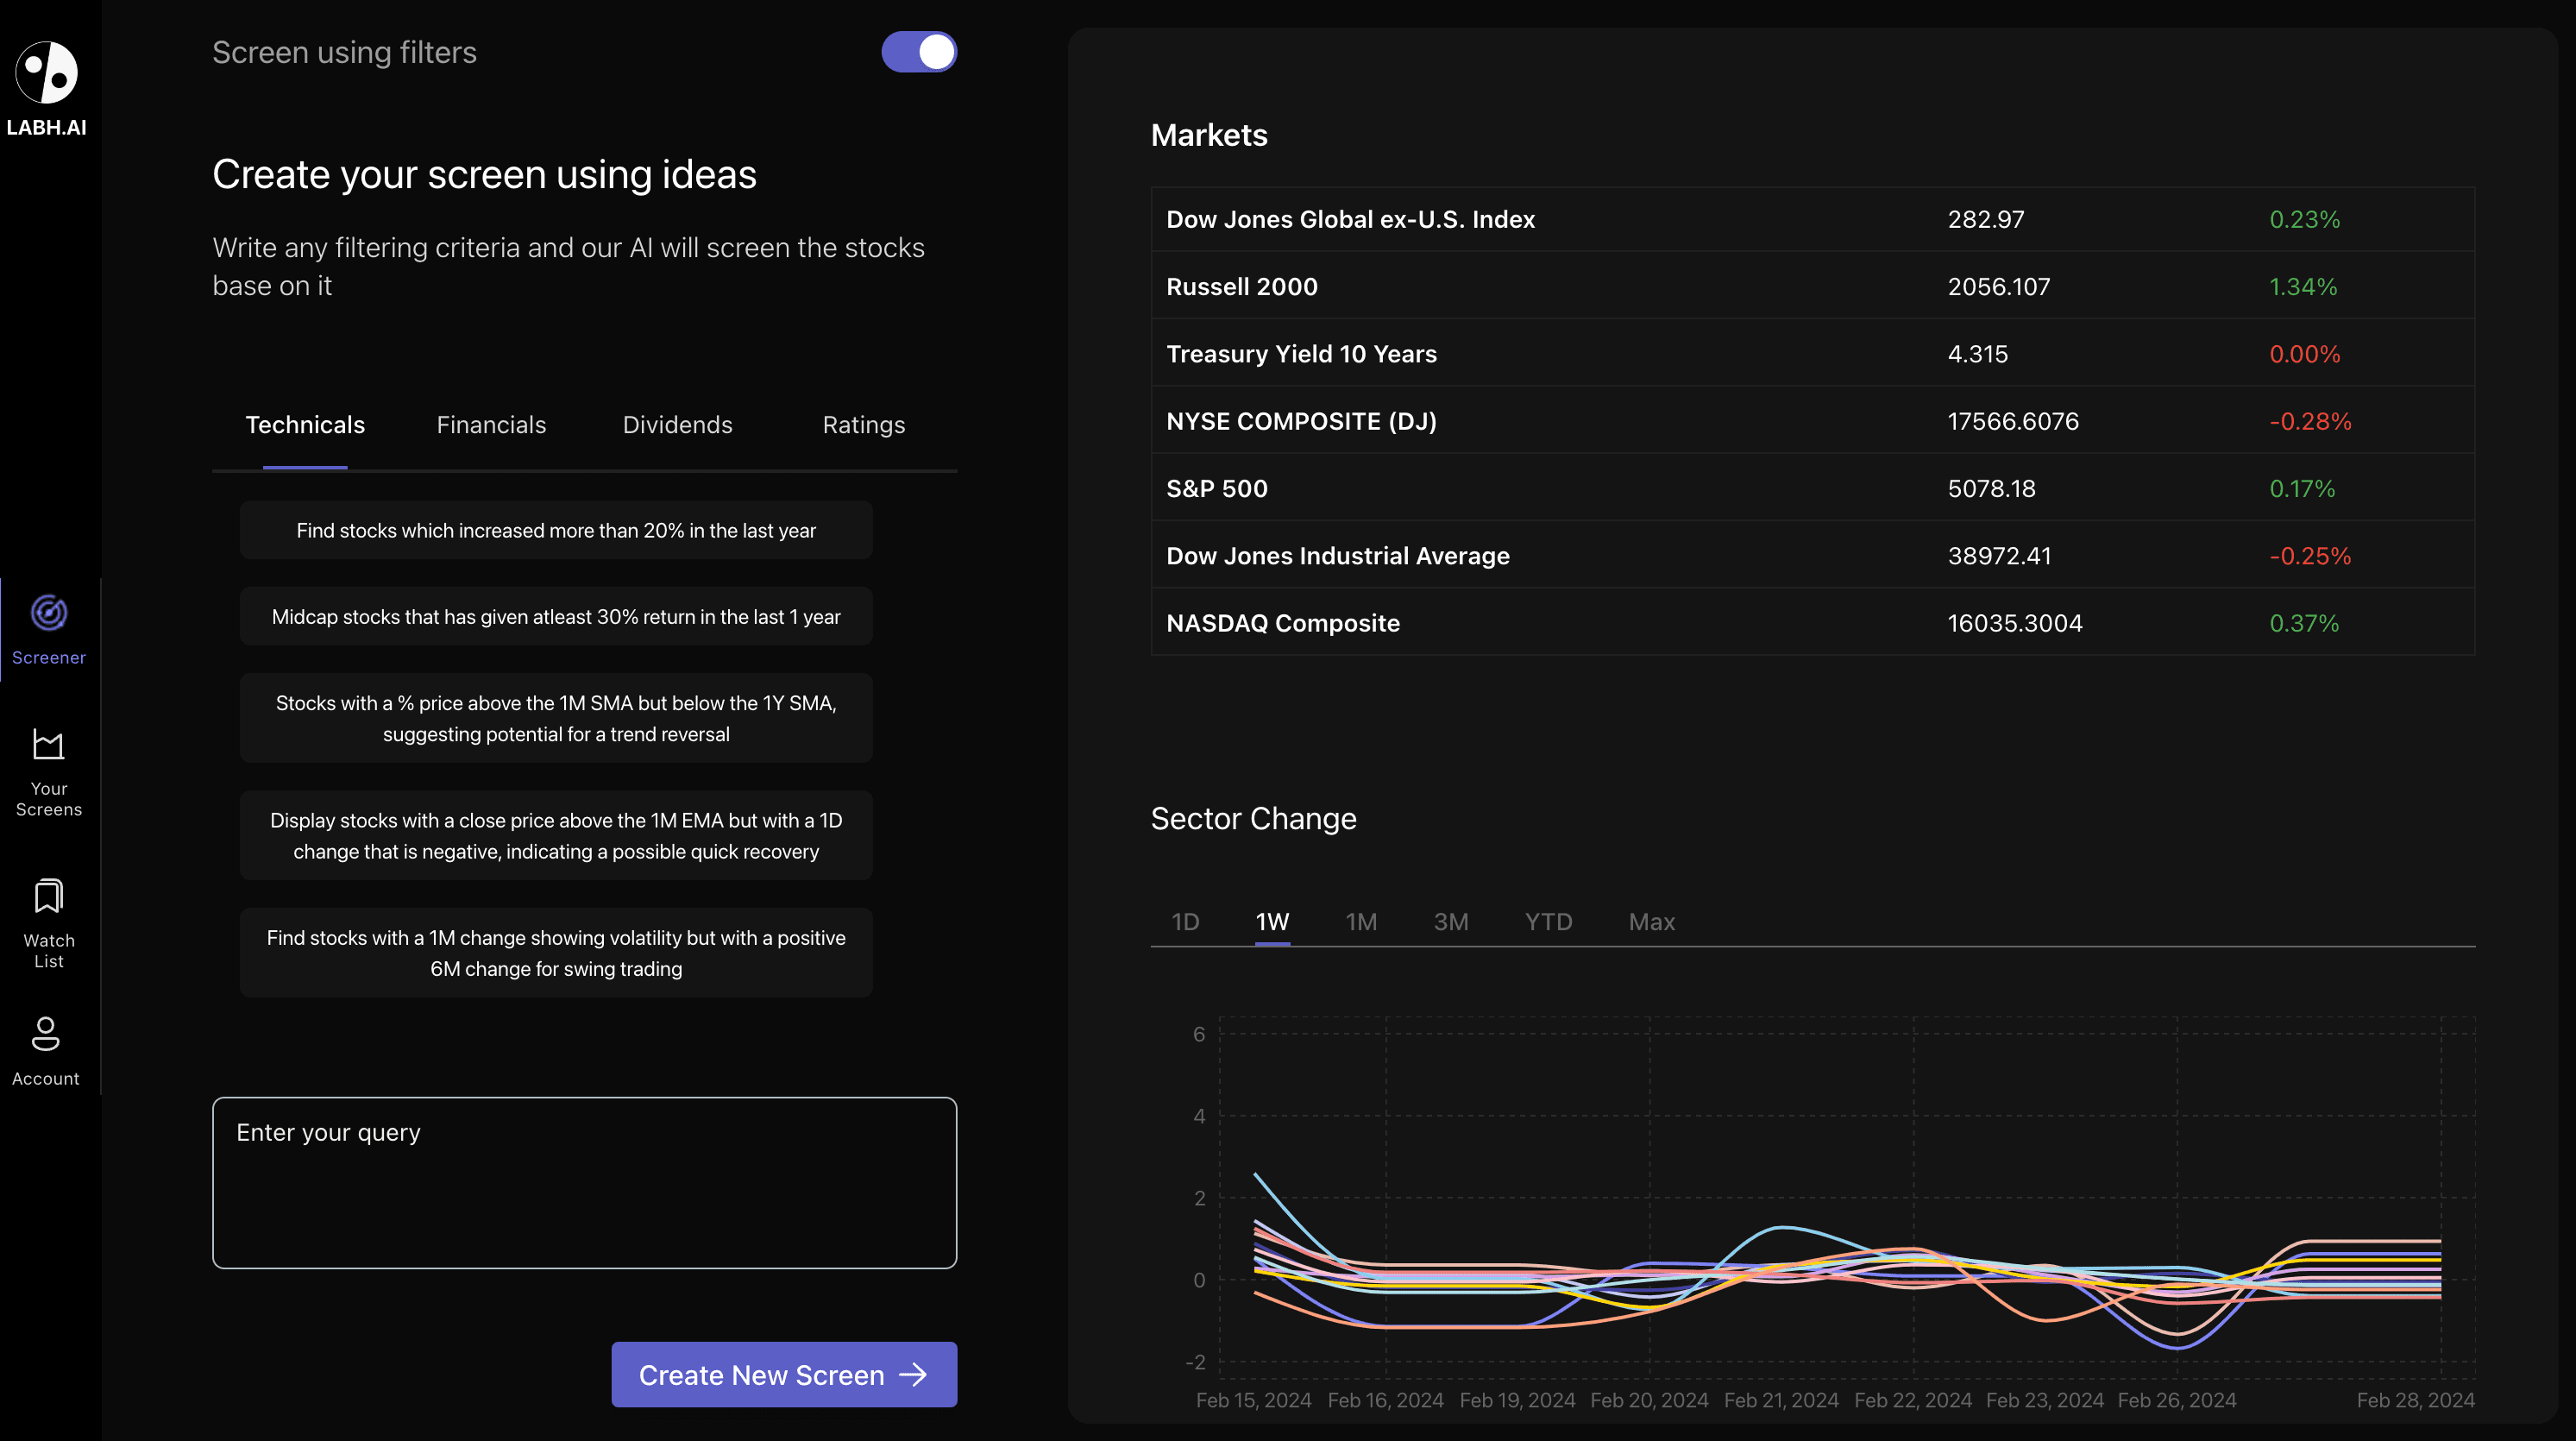Click the Treasury Yield 10 Years row
The width and height of the screenshot is (2576, 1441).
tap(1812, 354)
